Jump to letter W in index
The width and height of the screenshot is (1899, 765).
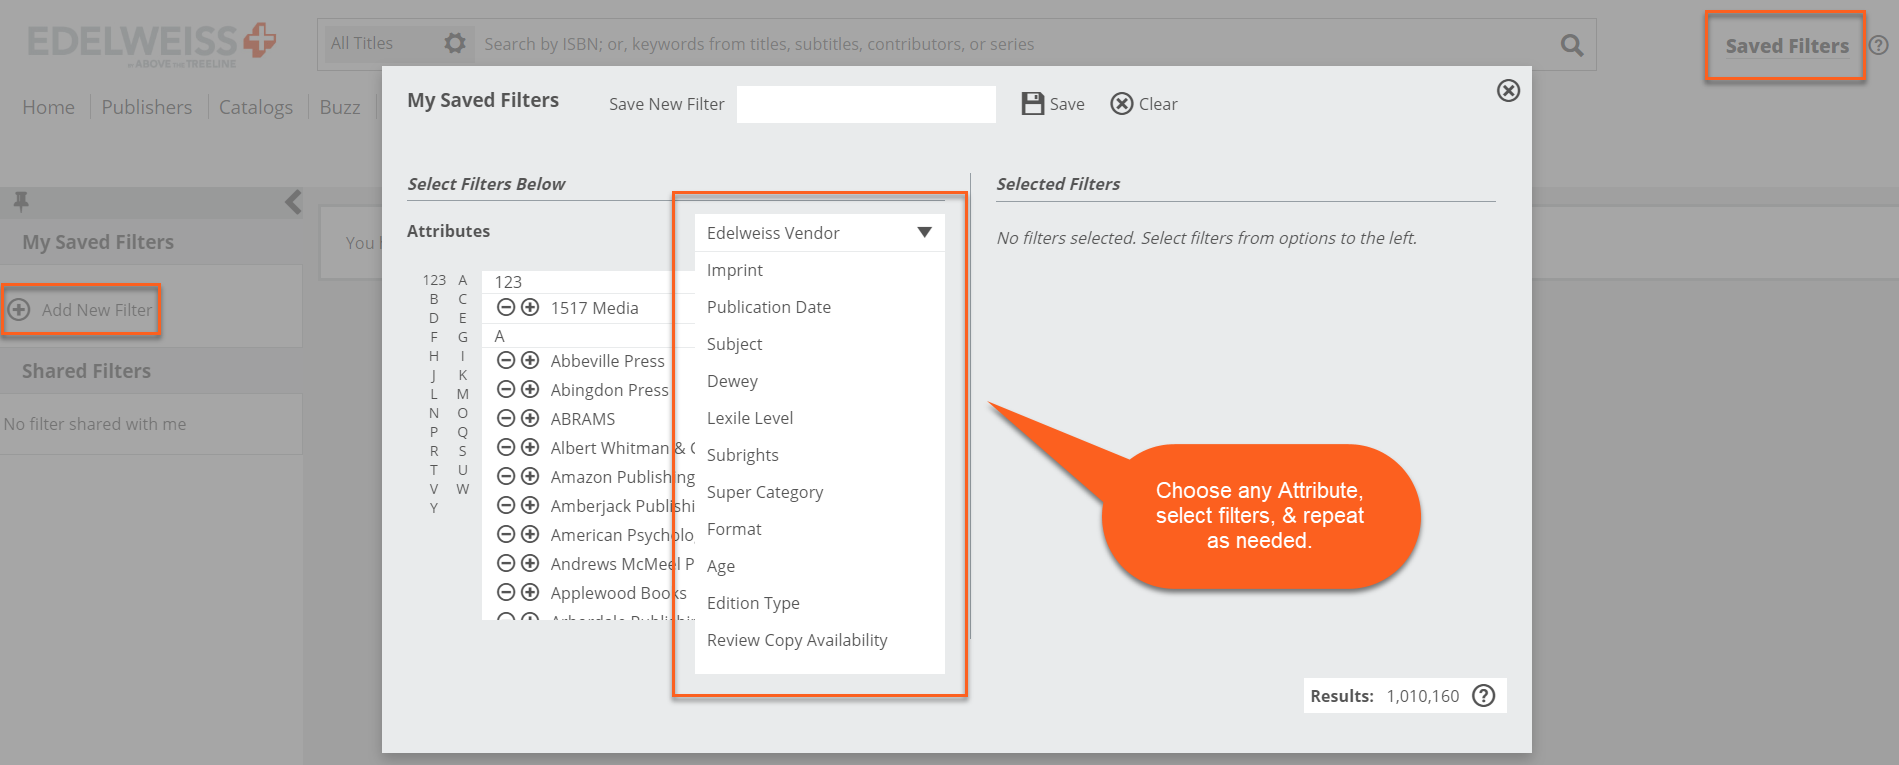click(463, 489)
